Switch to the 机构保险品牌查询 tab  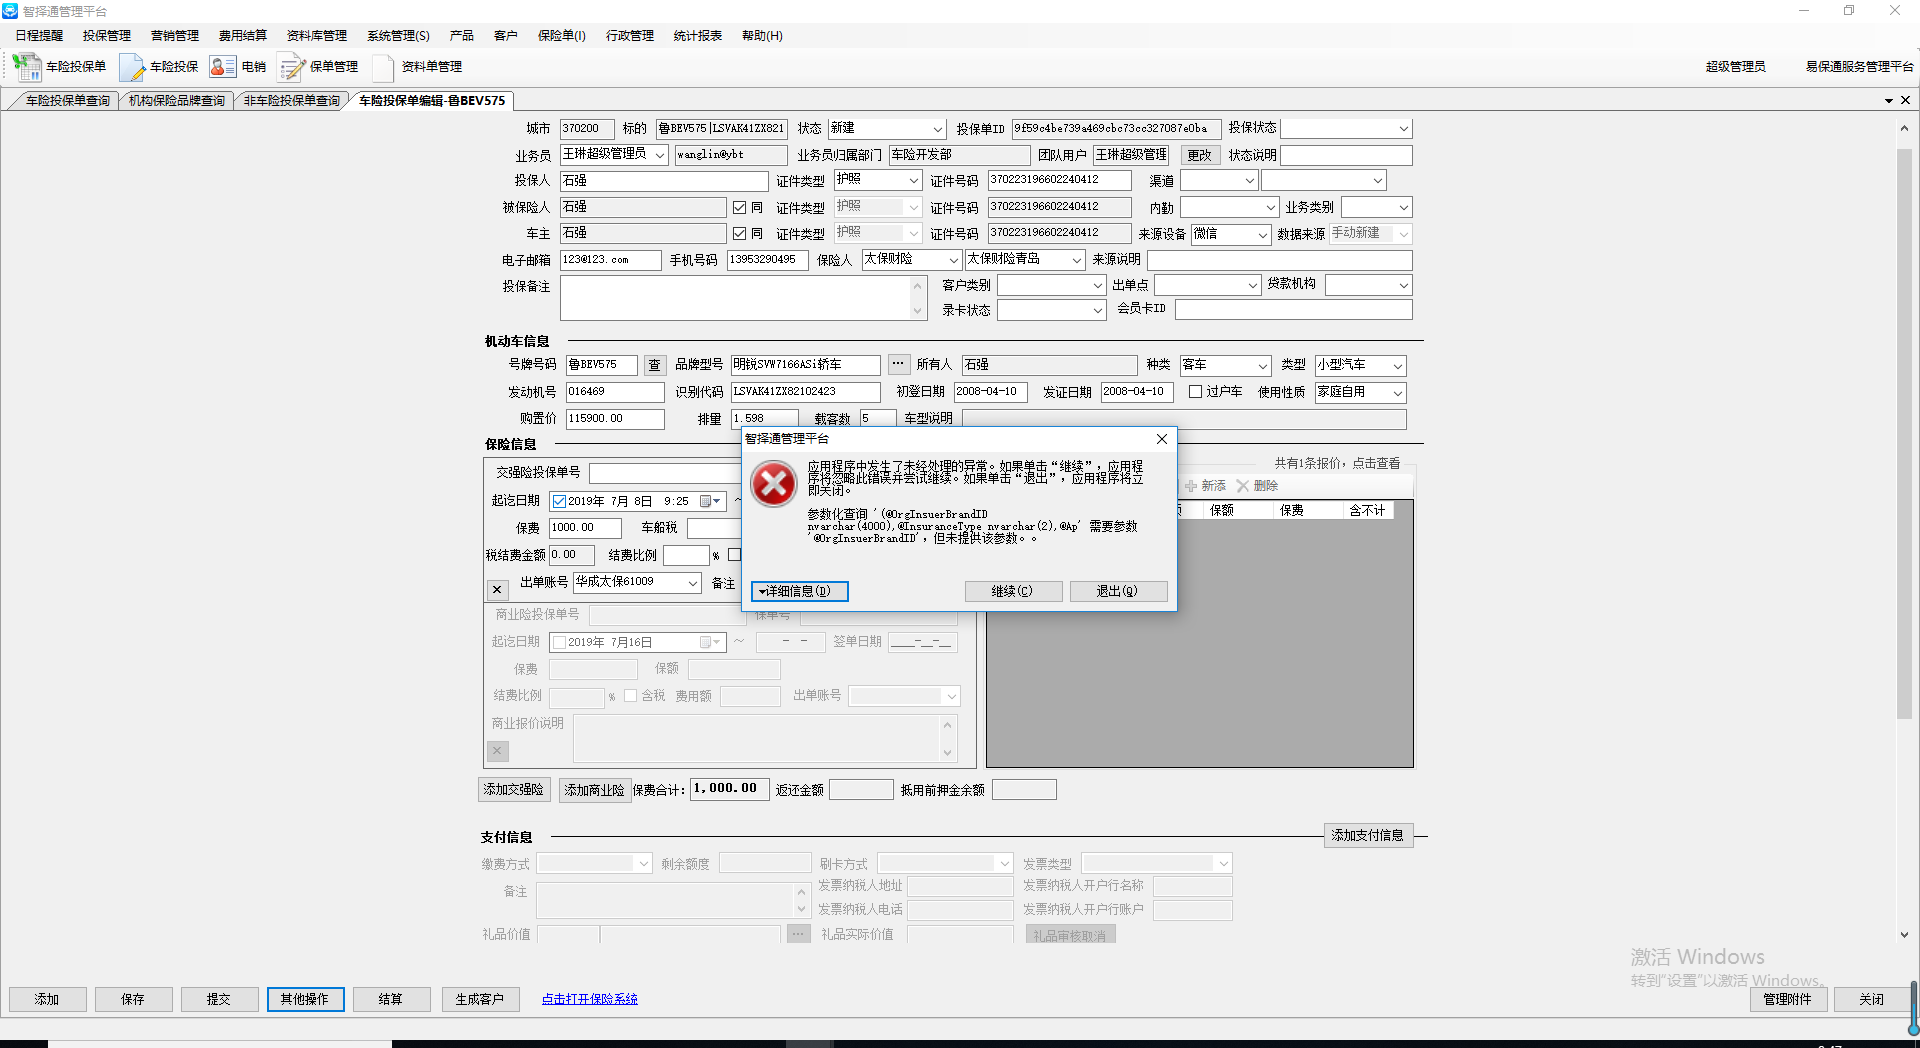click(x=177, y=101)
